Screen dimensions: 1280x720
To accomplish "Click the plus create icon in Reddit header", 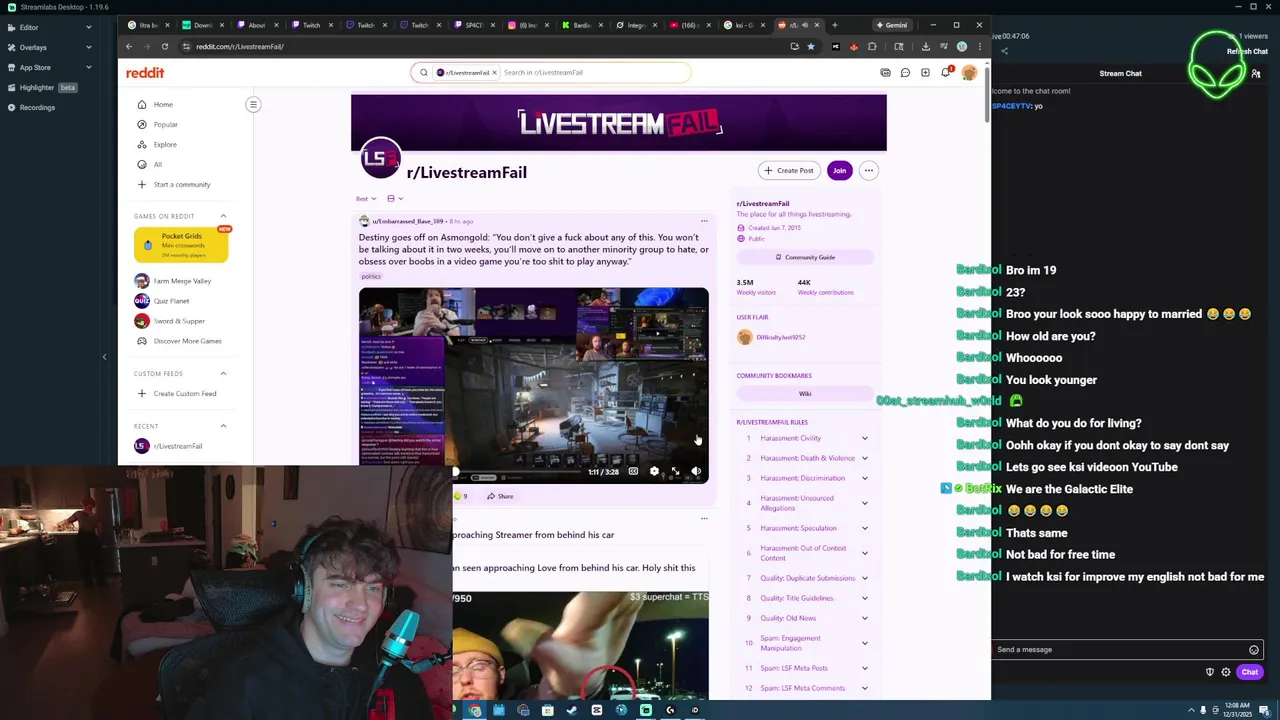I will [x=925, y=73].
